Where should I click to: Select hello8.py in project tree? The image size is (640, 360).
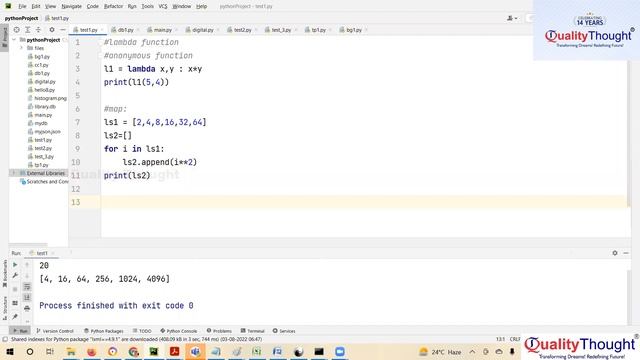click(41, 90)
